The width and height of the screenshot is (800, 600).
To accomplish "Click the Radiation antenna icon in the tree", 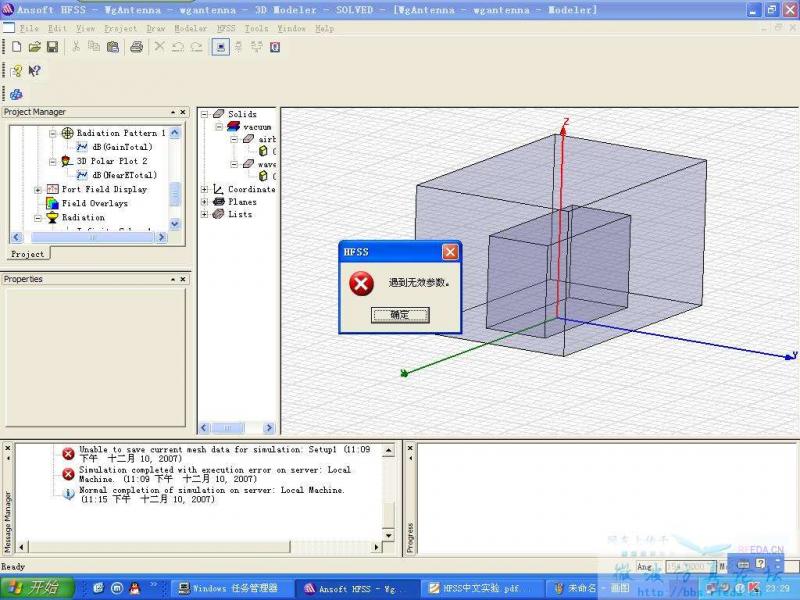I will pyautogui.click(x=53, y=217).
